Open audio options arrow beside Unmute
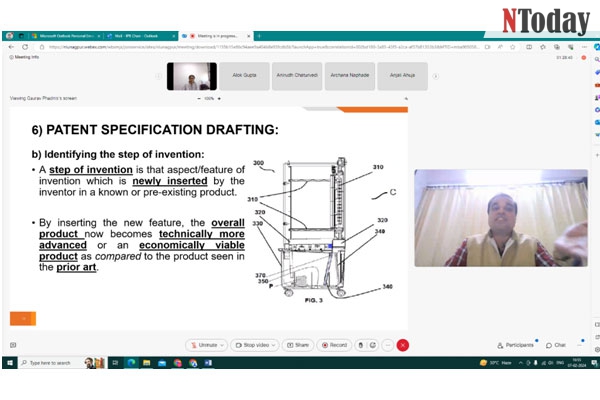This screenshot has height=400, width=600. (x=222, y=345)
